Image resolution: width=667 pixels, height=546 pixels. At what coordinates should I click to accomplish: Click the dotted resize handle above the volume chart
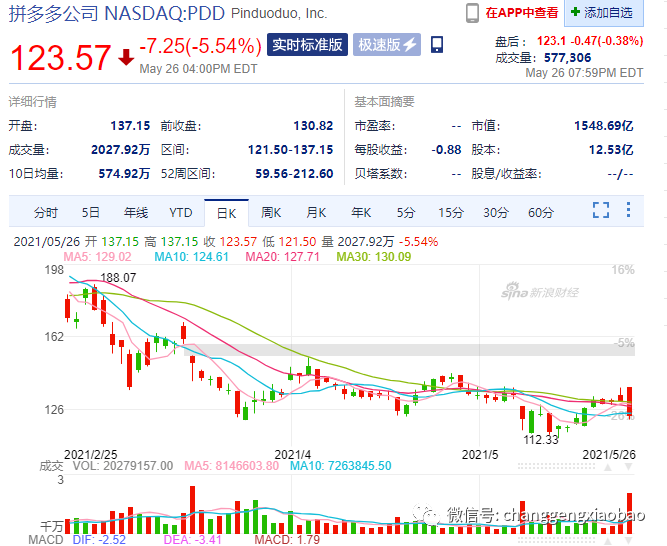(556, 467)
